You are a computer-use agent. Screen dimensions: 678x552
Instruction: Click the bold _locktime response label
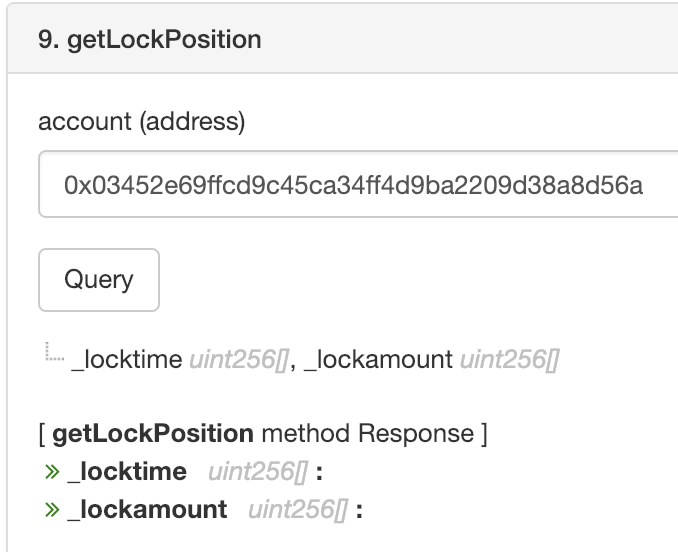tap(127, 471)
